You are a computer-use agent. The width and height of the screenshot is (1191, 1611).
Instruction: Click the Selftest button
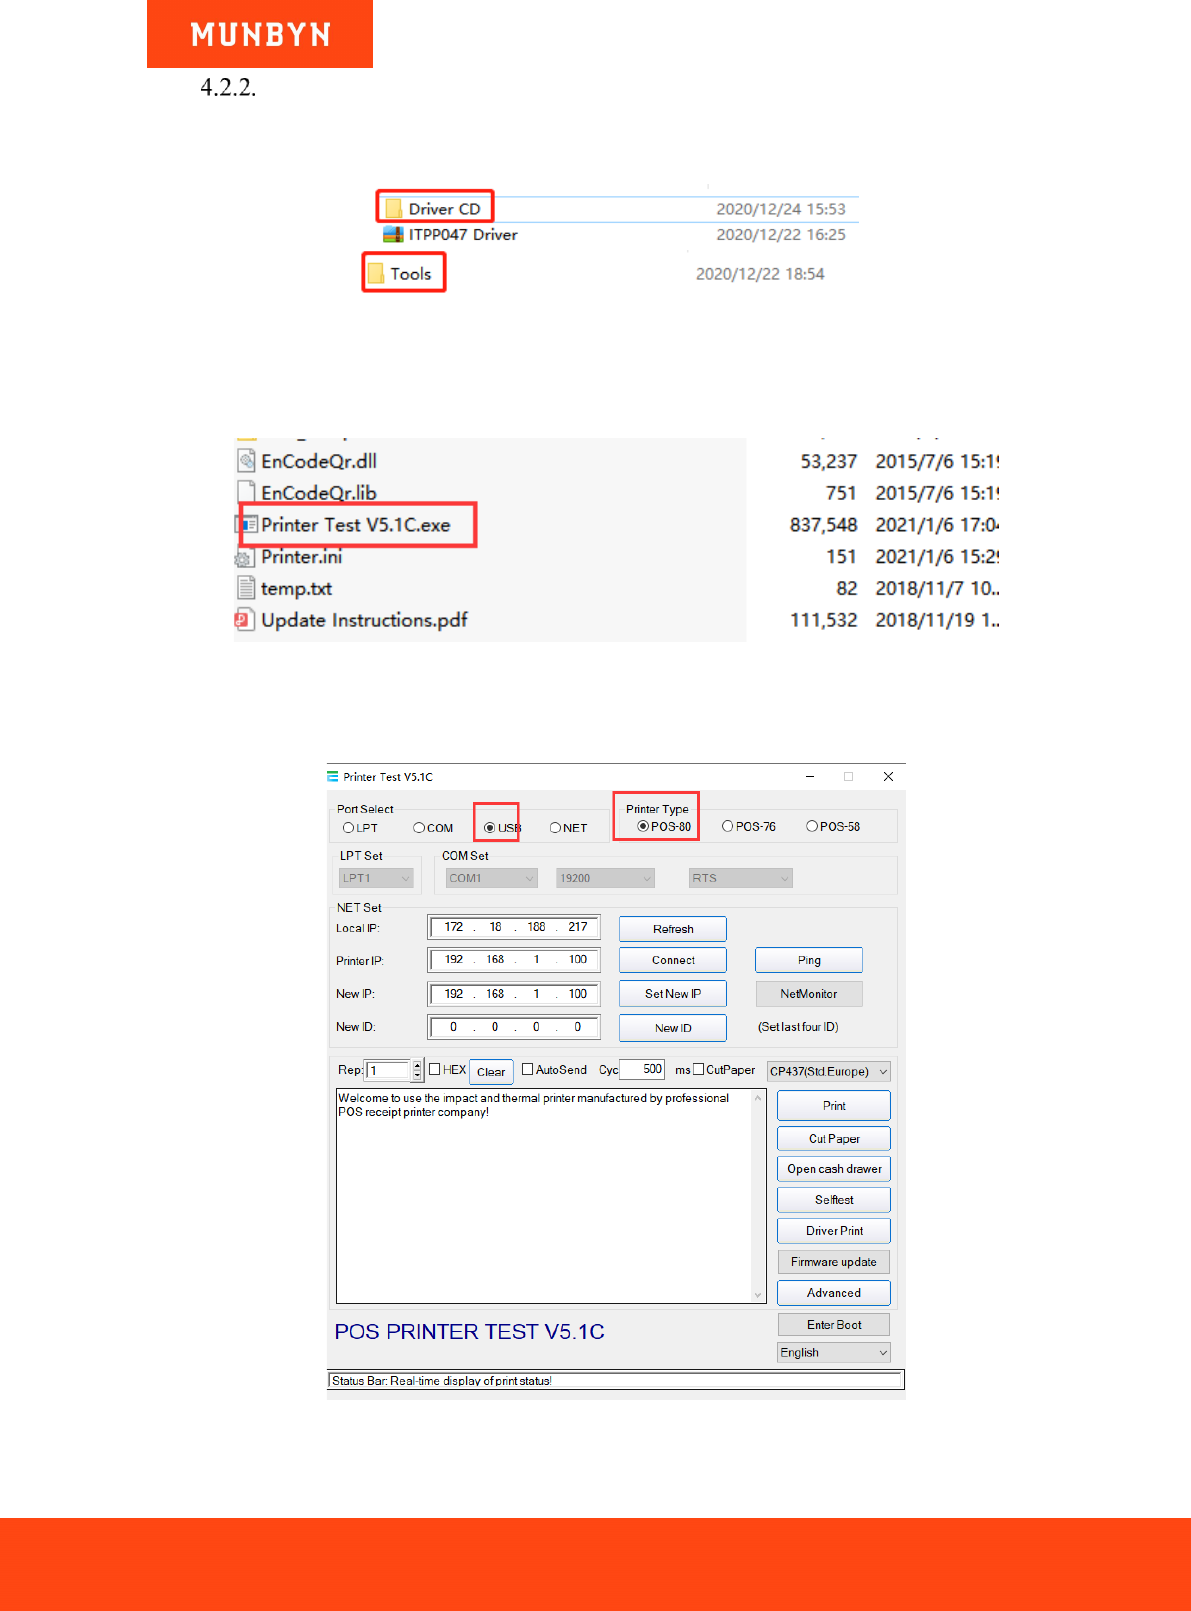[834, 1200]
